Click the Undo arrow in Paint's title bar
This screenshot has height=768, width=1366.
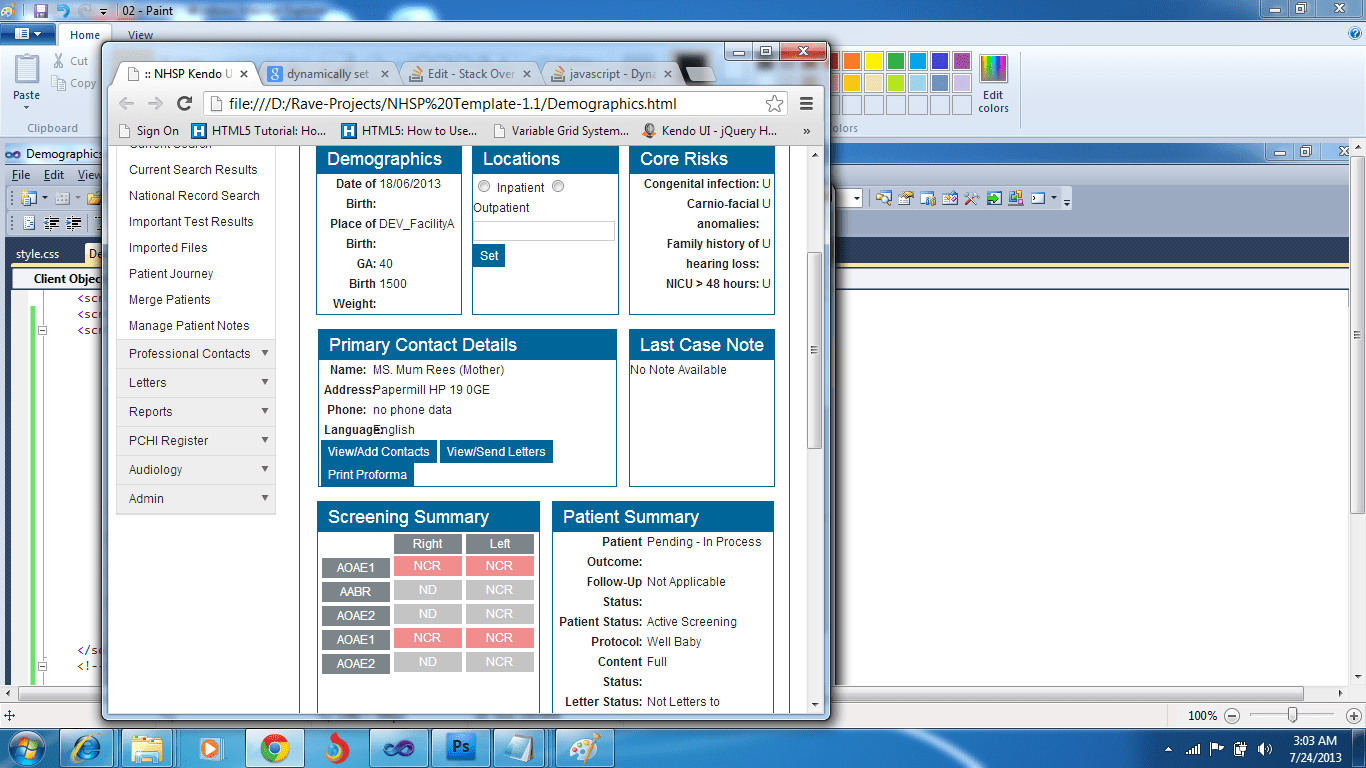63,11
